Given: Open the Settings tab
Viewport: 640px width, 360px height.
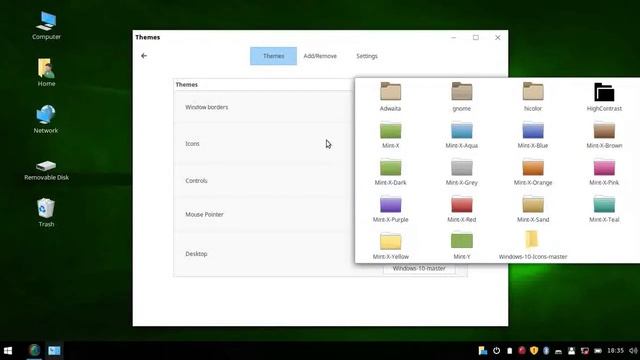Looking at the screenshot, I should tap(367, 56).
